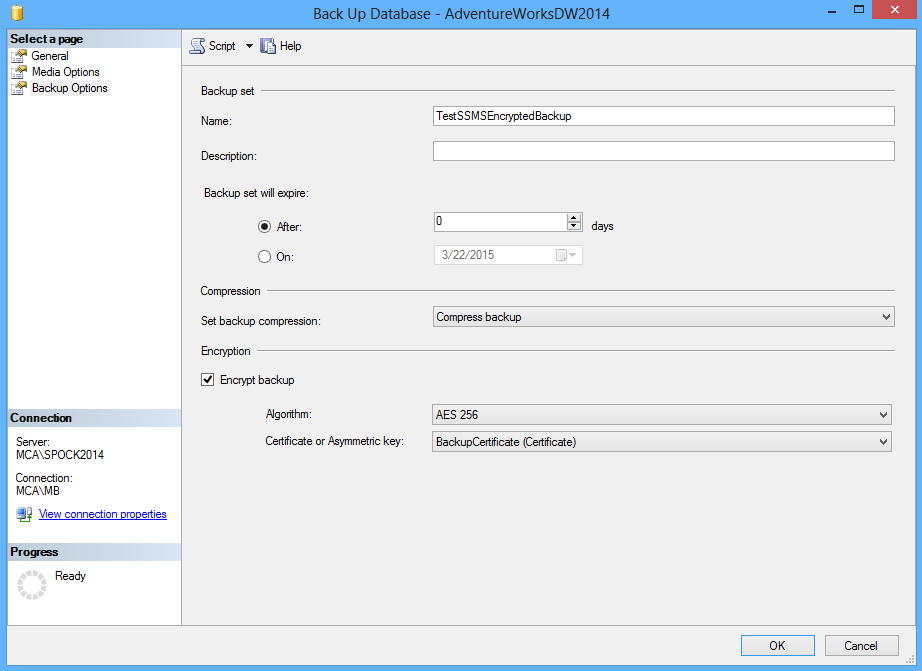Select the 'After' expiration radio button
922x671 pixels.
(x=264, y=227)
